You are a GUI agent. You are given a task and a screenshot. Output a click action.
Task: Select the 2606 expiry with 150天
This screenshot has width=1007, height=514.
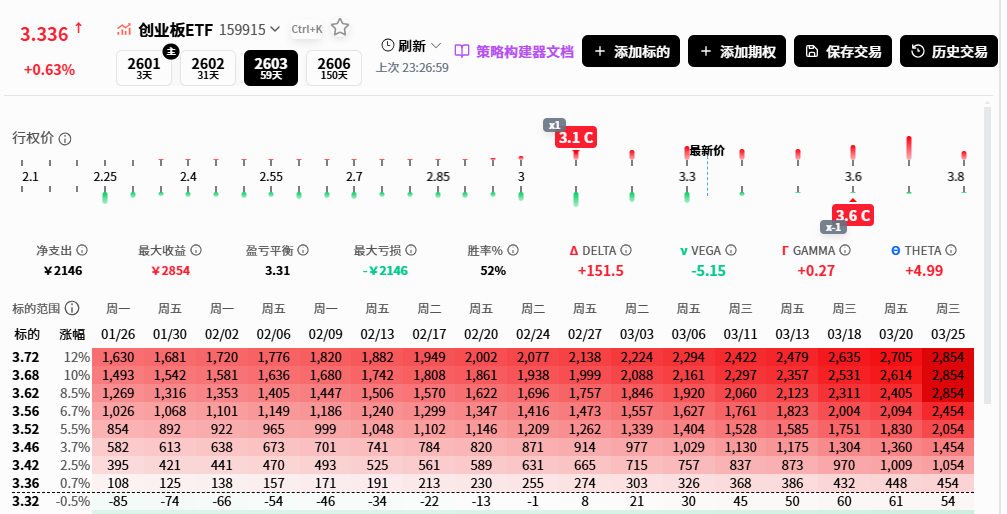tap(333, 68)
